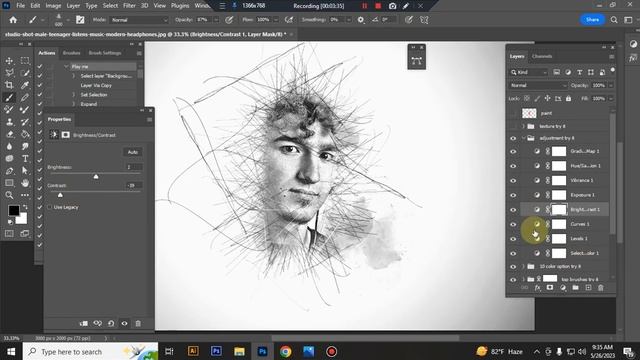Delete adjustment via Properties trash icon
640x360 pixels.
[138, 323]
